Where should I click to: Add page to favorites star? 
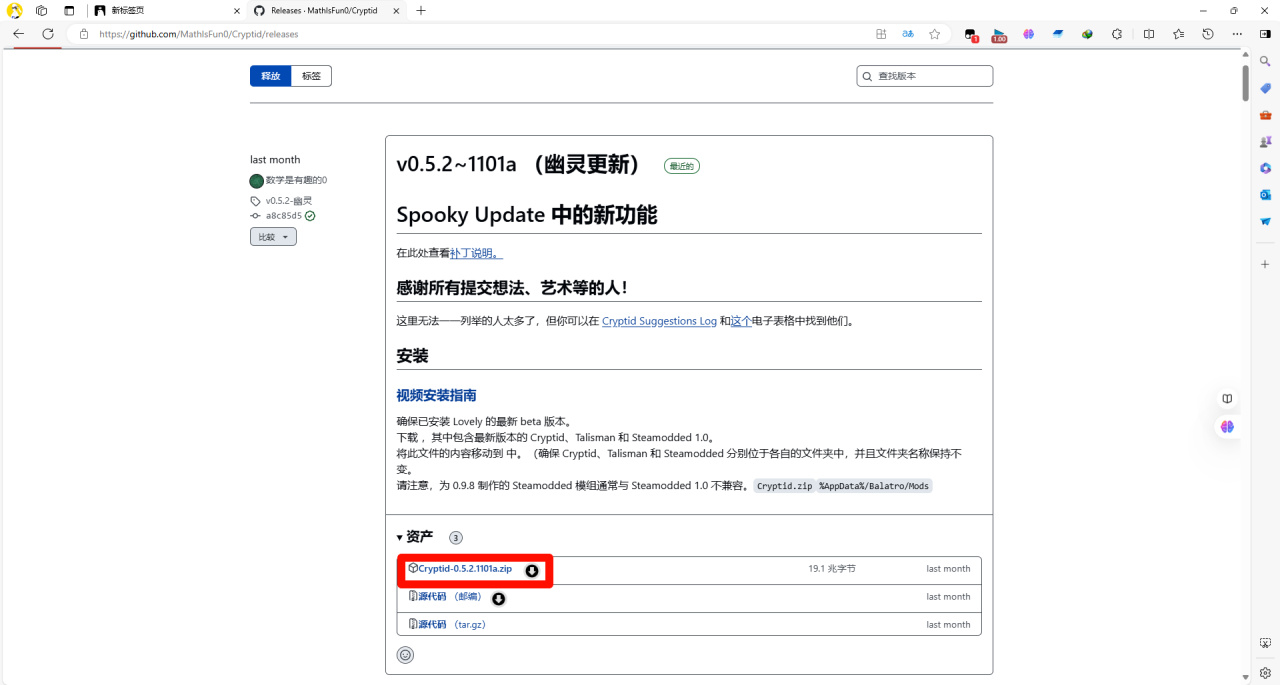(x=935, y=33)
